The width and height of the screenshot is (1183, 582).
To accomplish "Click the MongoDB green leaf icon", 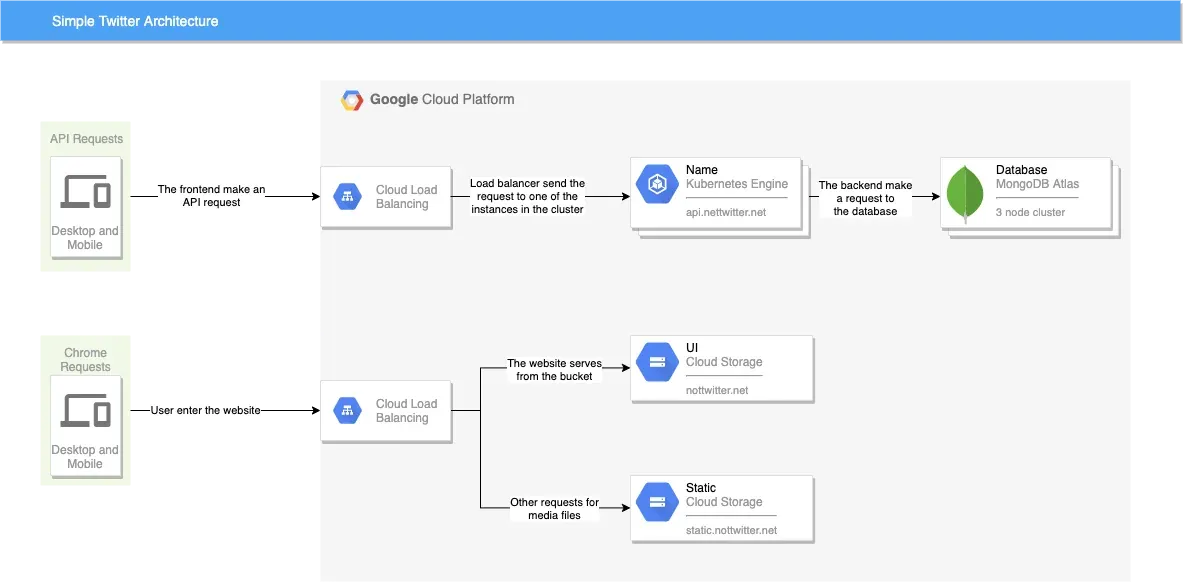I will (965, 192).
